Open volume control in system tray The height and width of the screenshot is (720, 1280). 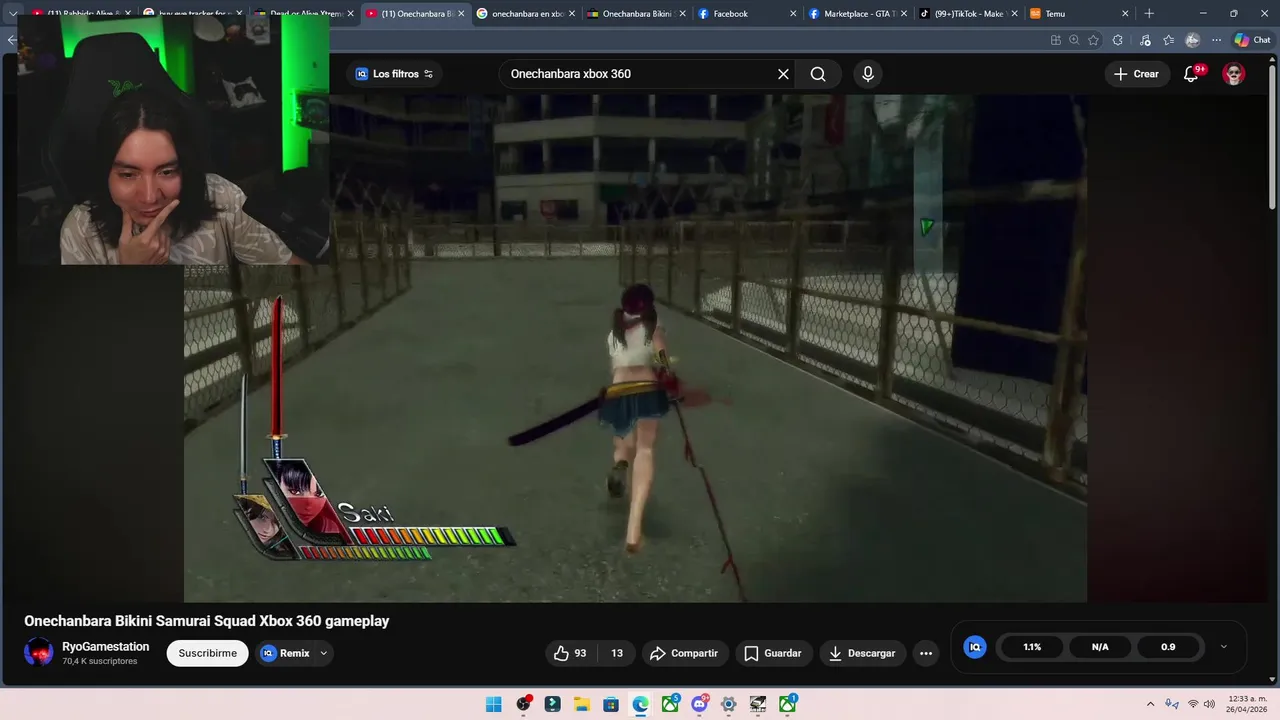[x=1209, y=705]
